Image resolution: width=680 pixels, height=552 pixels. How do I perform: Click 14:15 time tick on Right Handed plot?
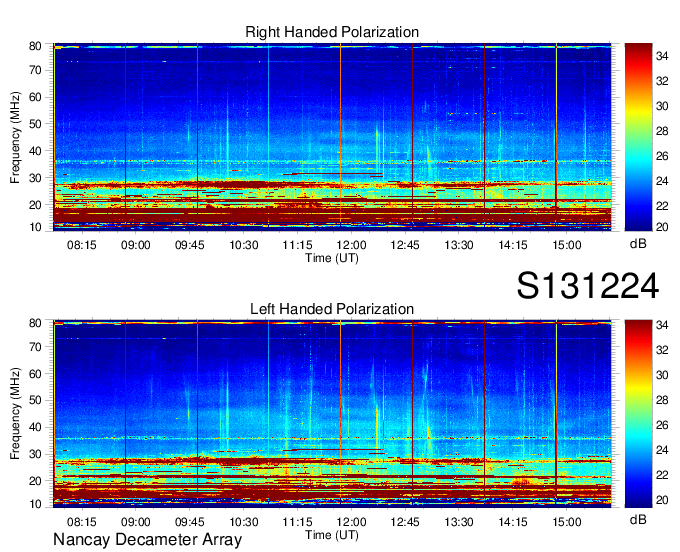tap(513, 245)
